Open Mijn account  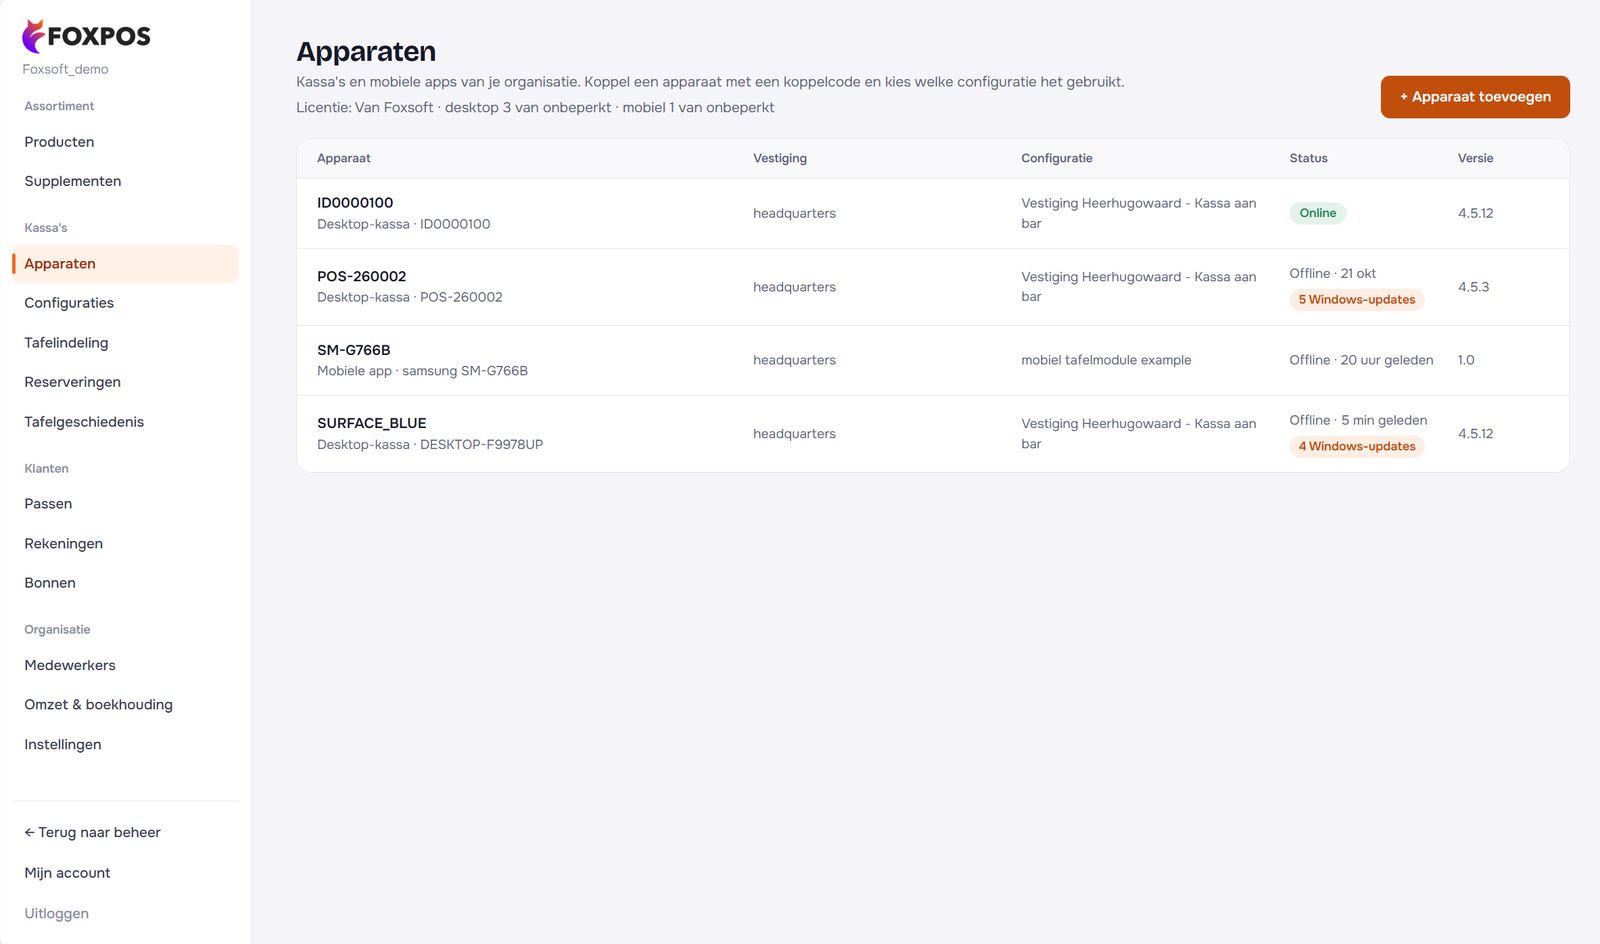tap(67, 873)
